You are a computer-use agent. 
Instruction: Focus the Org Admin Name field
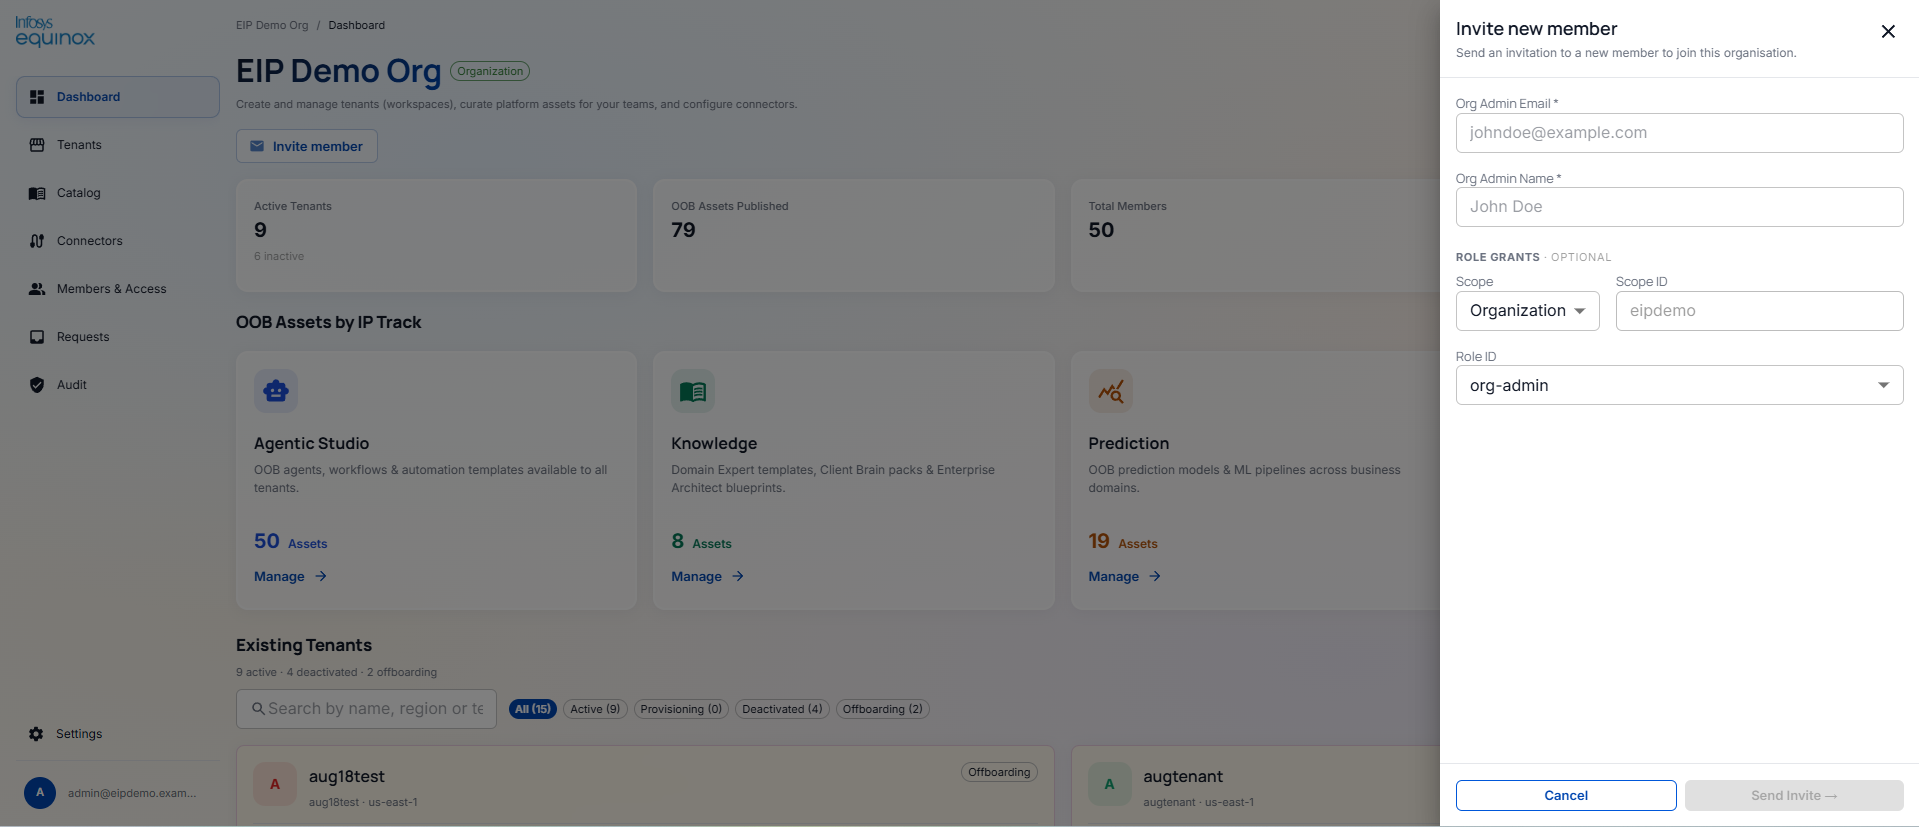[x=1680, y=207]
